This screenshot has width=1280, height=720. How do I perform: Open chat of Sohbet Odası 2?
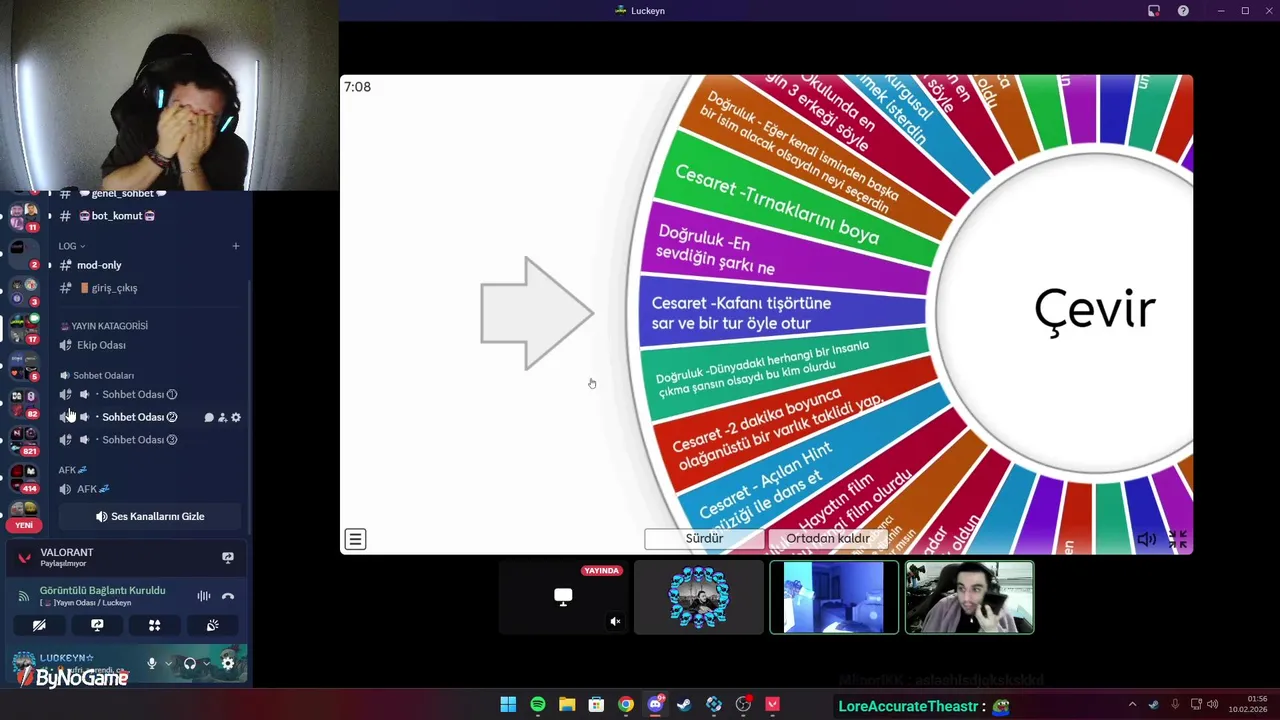click(x=209, y=417)
